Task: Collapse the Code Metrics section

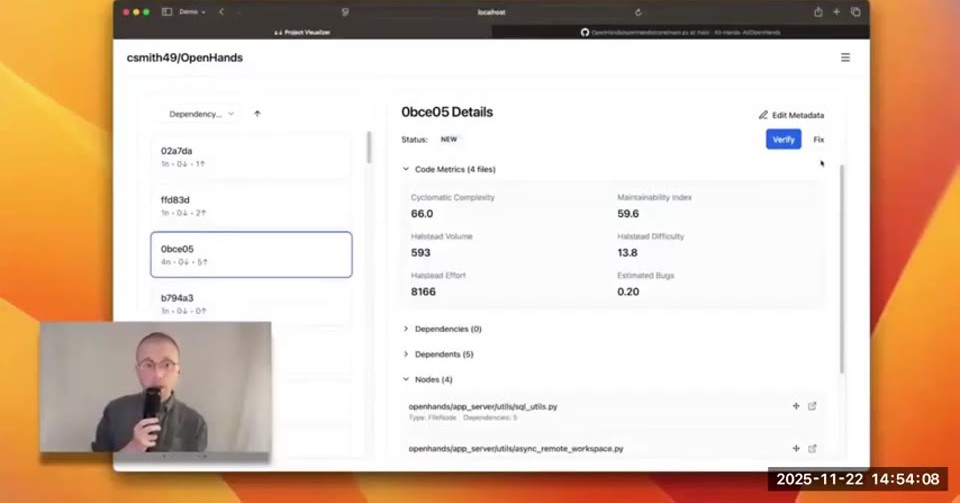Action: tap(449, 170)
